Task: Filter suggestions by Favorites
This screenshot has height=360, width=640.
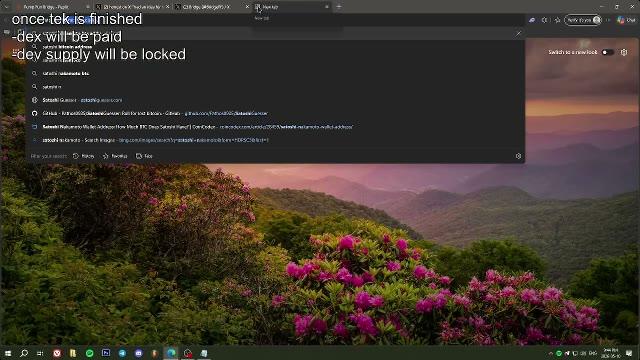Action: (115, 156)
